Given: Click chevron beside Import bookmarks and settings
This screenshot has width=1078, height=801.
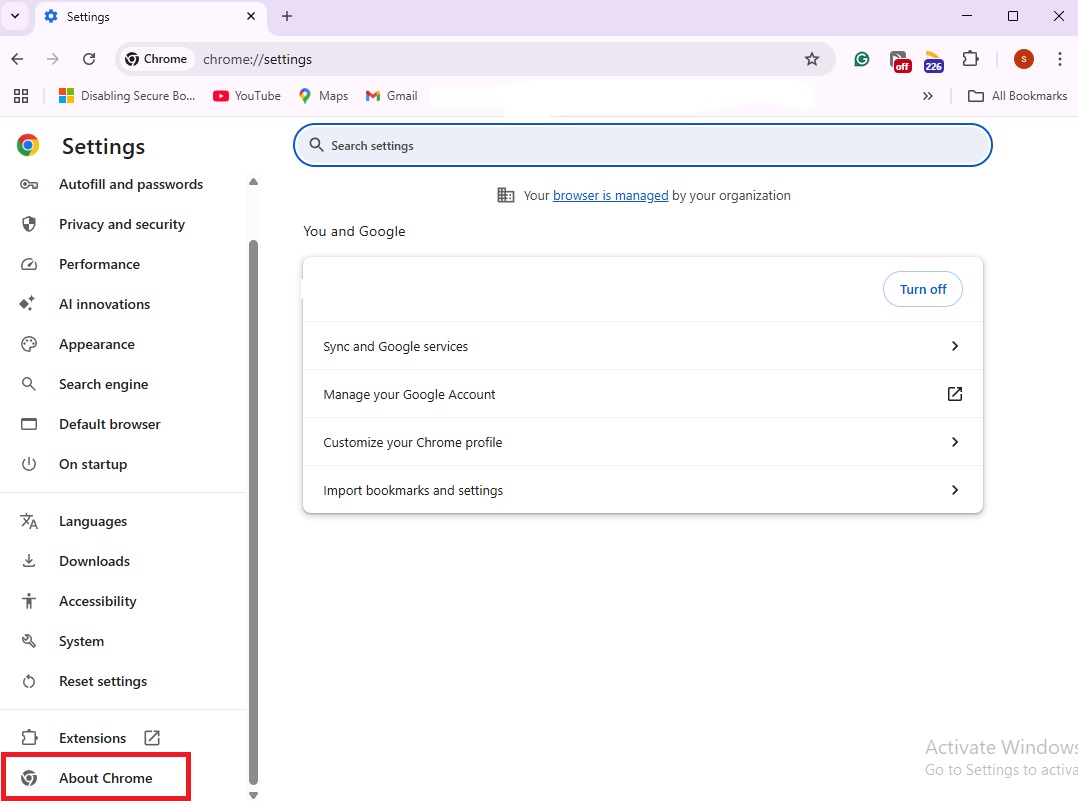Looking at the screenshot, I should [x=954, y=490].
